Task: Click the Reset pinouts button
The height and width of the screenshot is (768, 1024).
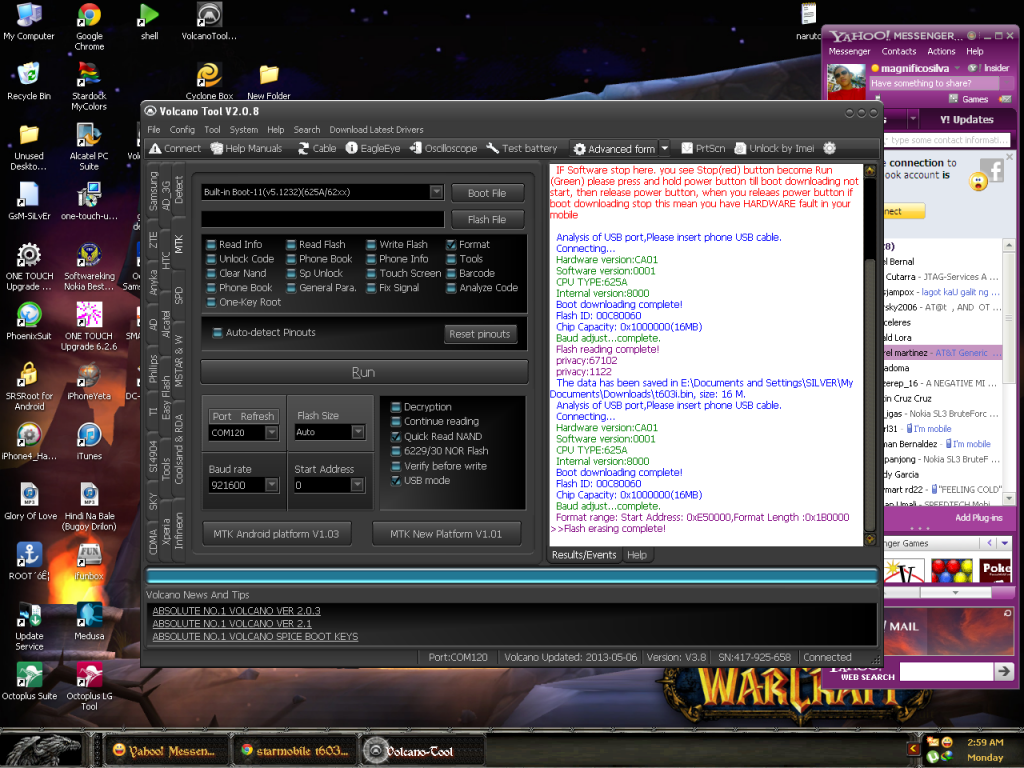Action: [480, 334]
